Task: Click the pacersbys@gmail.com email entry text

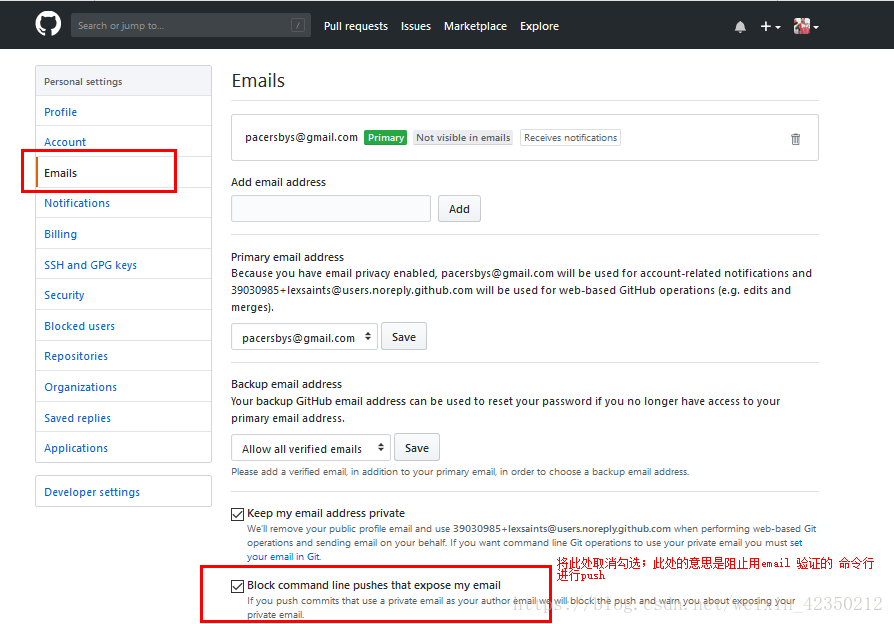Action: coord(302,137)
